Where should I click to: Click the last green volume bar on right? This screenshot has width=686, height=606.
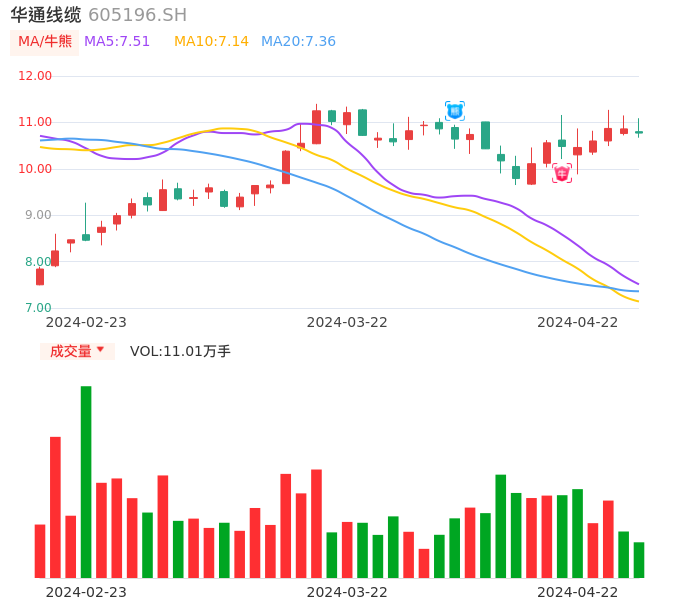tap(639, 560)
